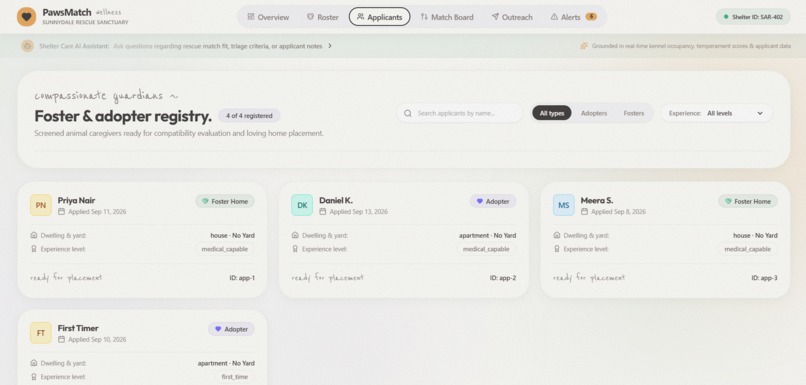Image resolution: width=806 pixels, height=385 pixels.
Task: Open the Overview tab
Action: [268, 17]
